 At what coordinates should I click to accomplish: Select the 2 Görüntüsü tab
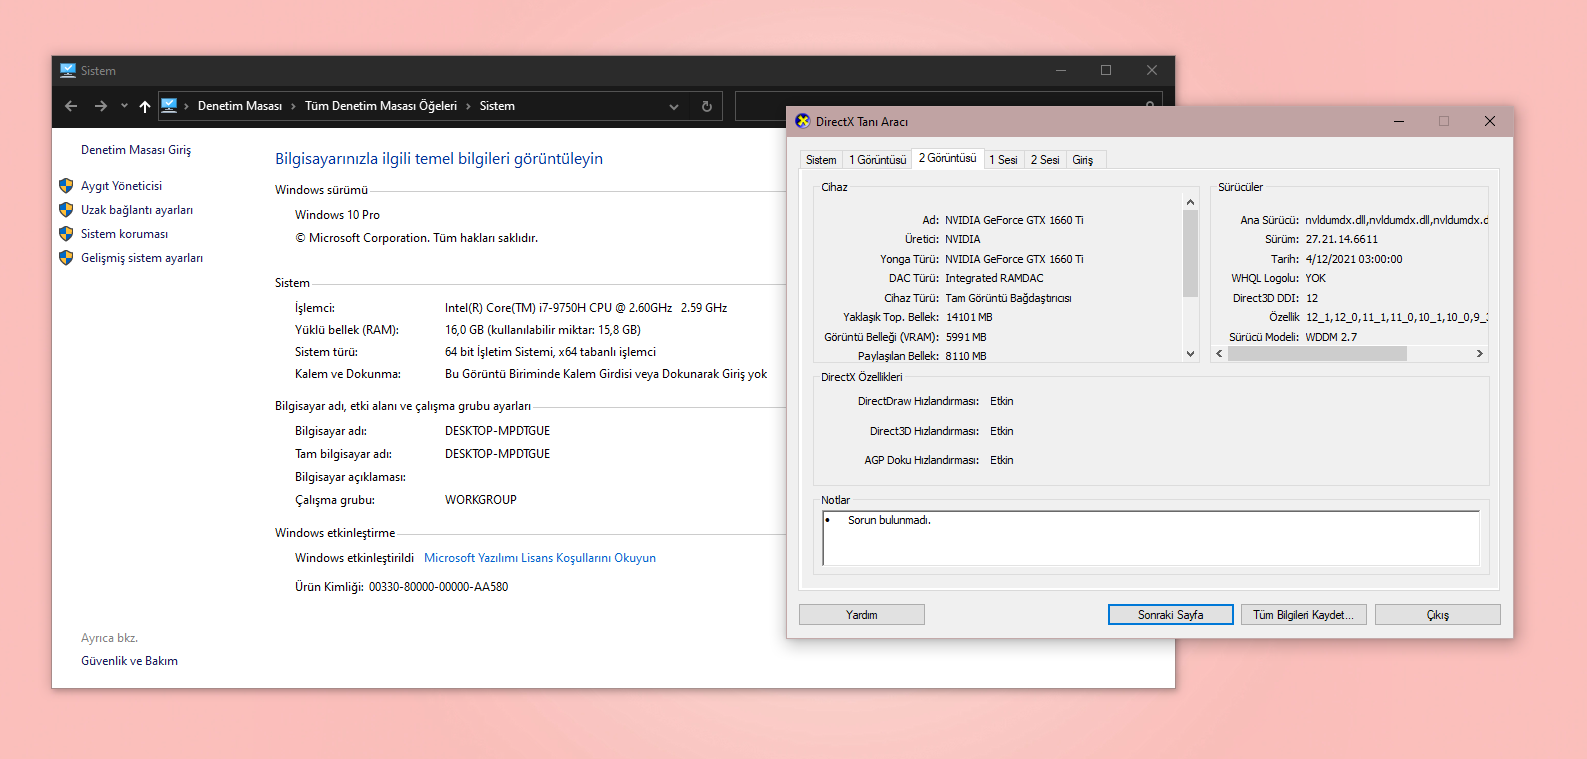(947, 158)
